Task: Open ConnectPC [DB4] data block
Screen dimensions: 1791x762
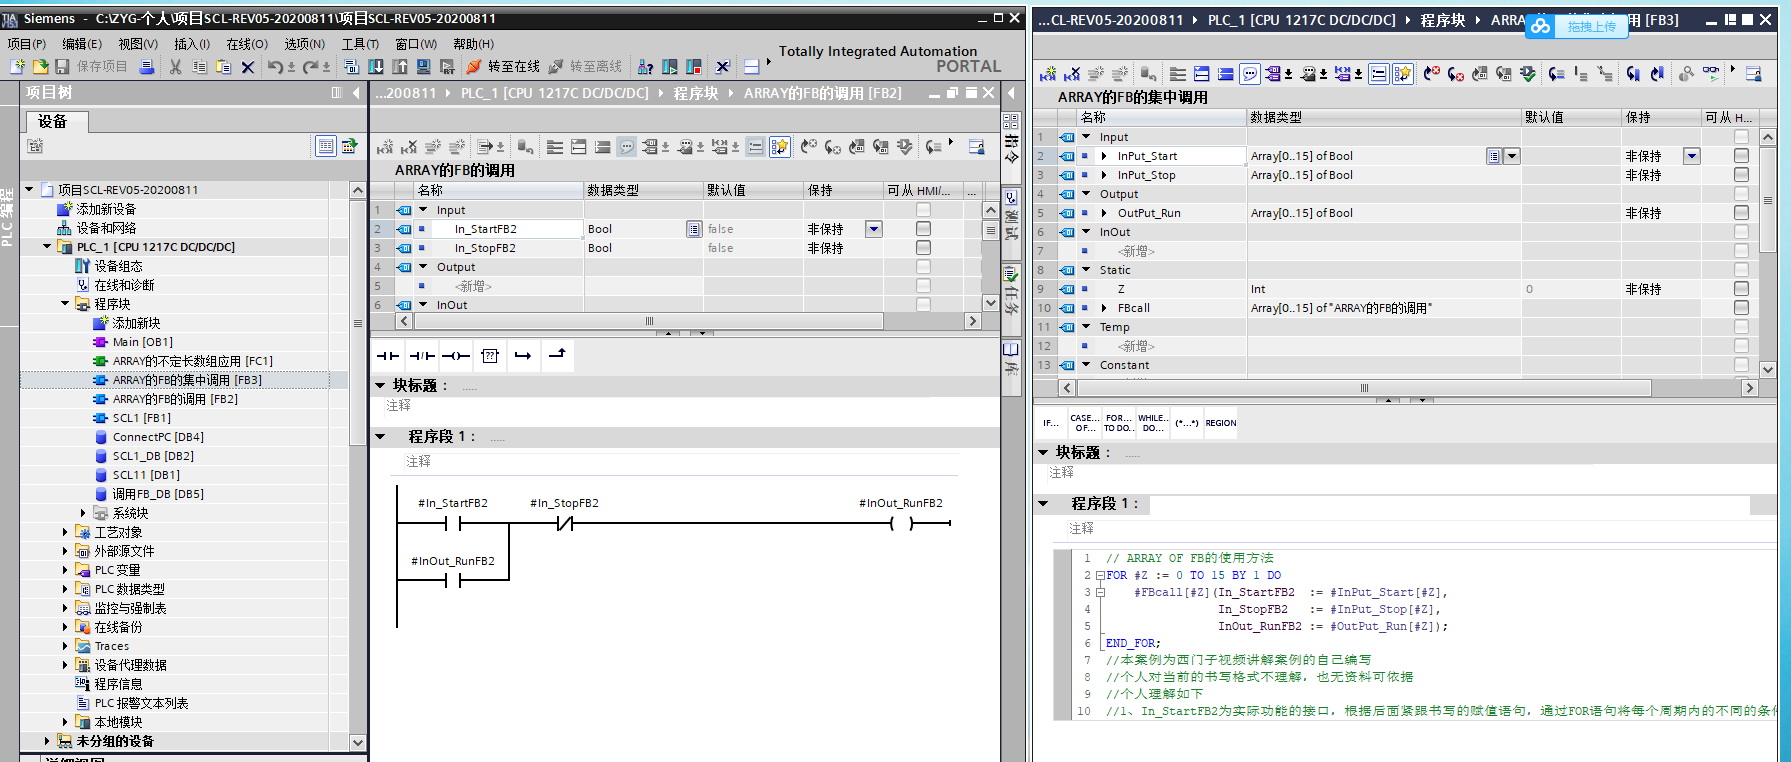Action: pyautogui.click(x=157, y=437)
